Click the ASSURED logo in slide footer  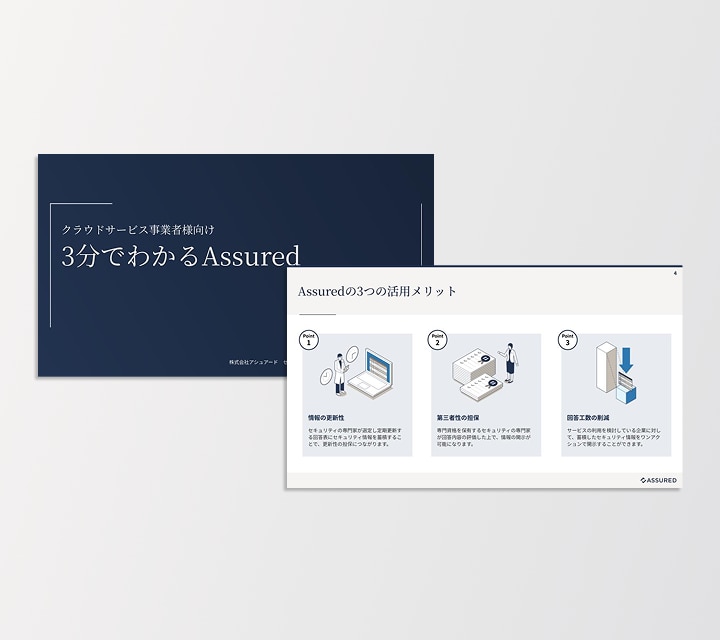(658, 480)
